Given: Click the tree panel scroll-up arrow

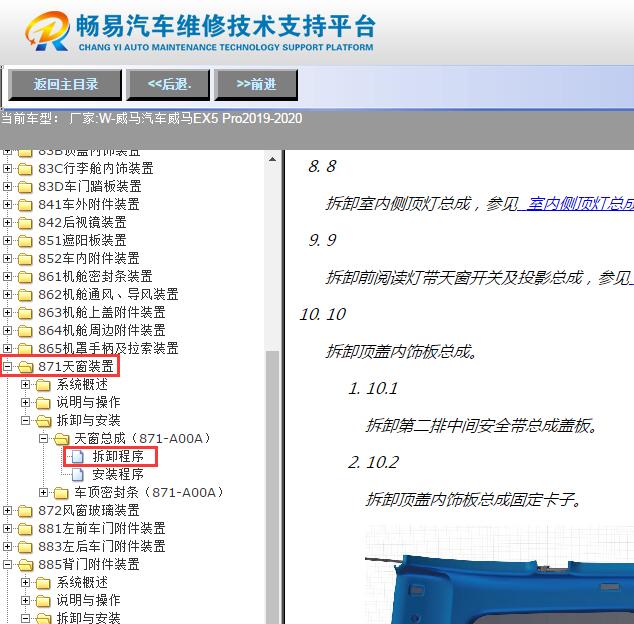Looking at the screenshot, I should coord(273,159).
